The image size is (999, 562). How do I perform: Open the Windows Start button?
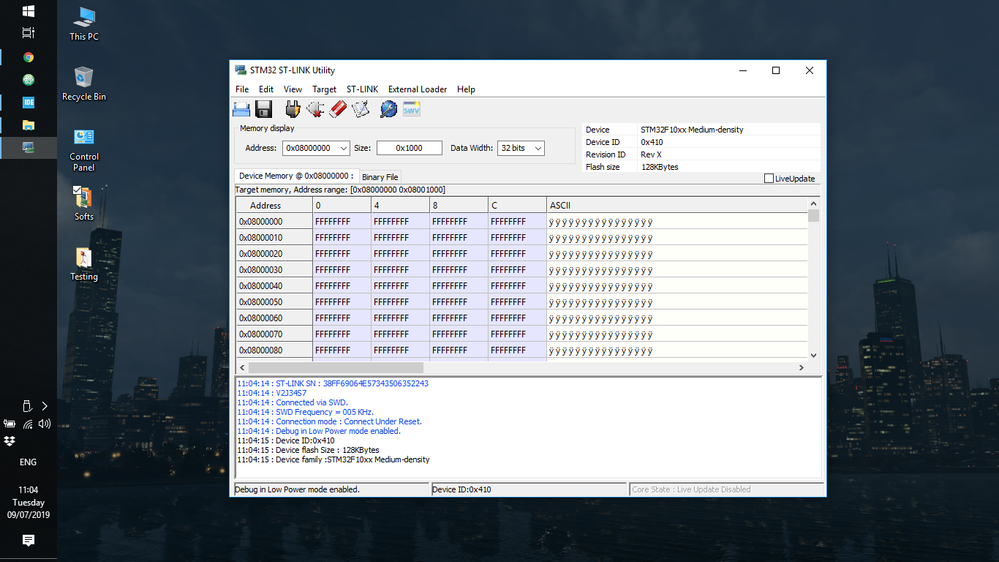28,11
